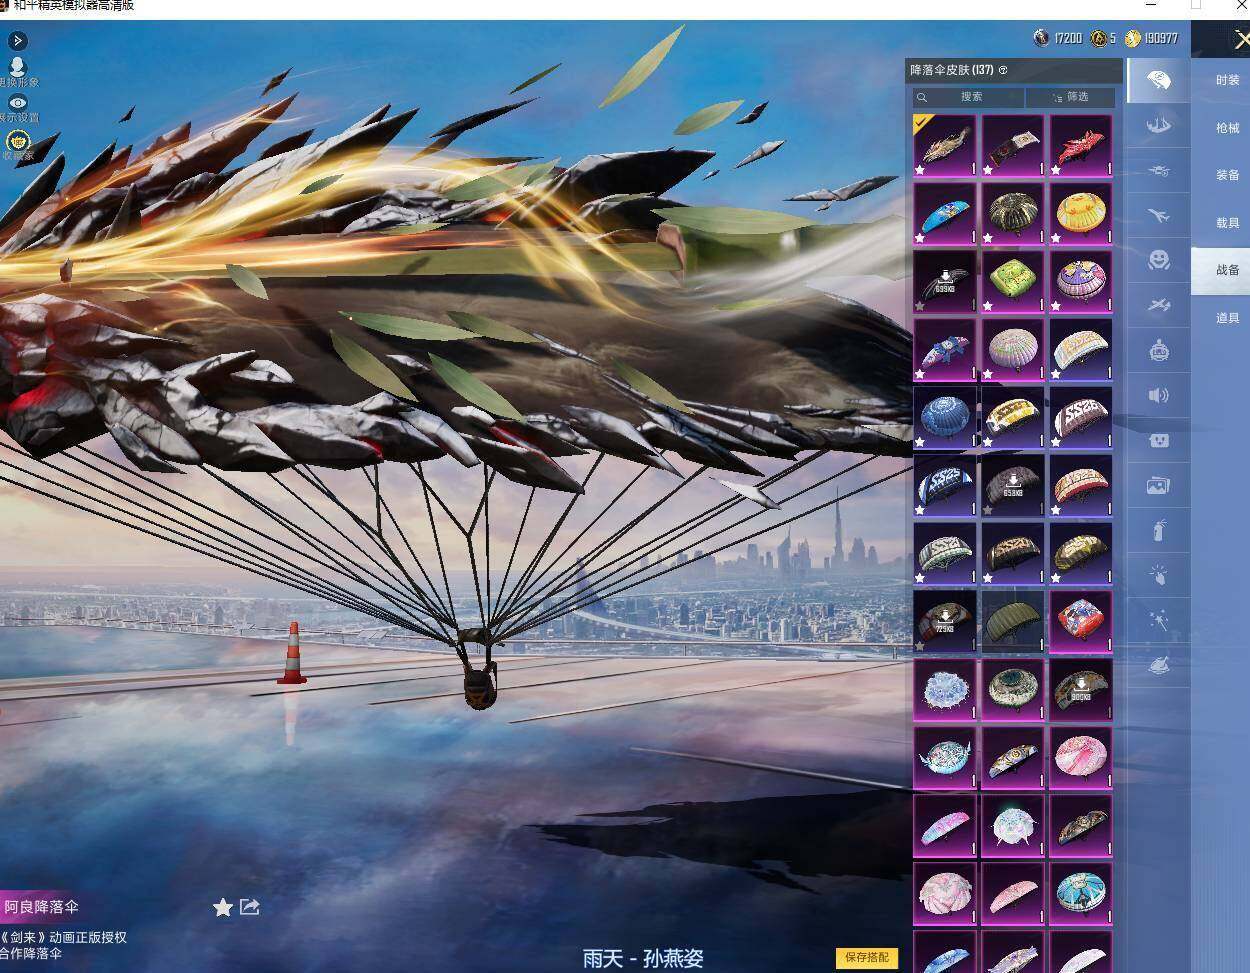This screenshot has height=973, width=1250.
Task: Switch to the 枪械 tab
Action: click(1227, 128)
